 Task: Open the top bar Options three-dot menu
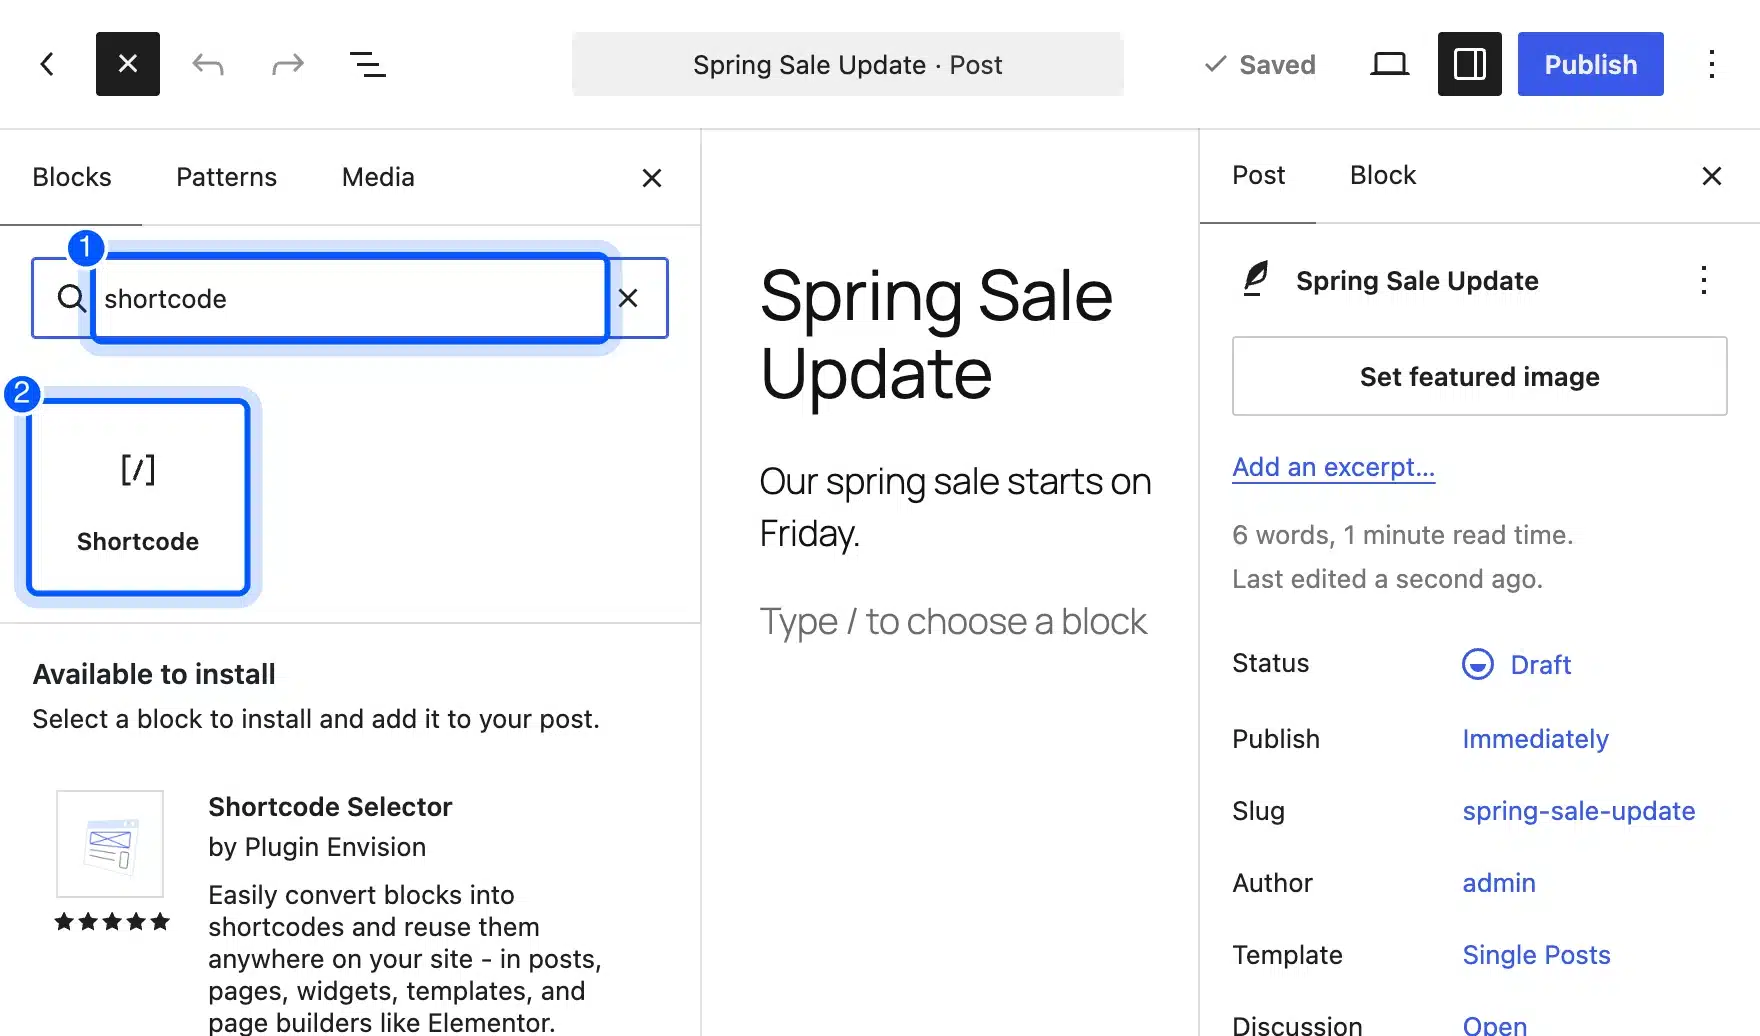tap(1712, 64)
